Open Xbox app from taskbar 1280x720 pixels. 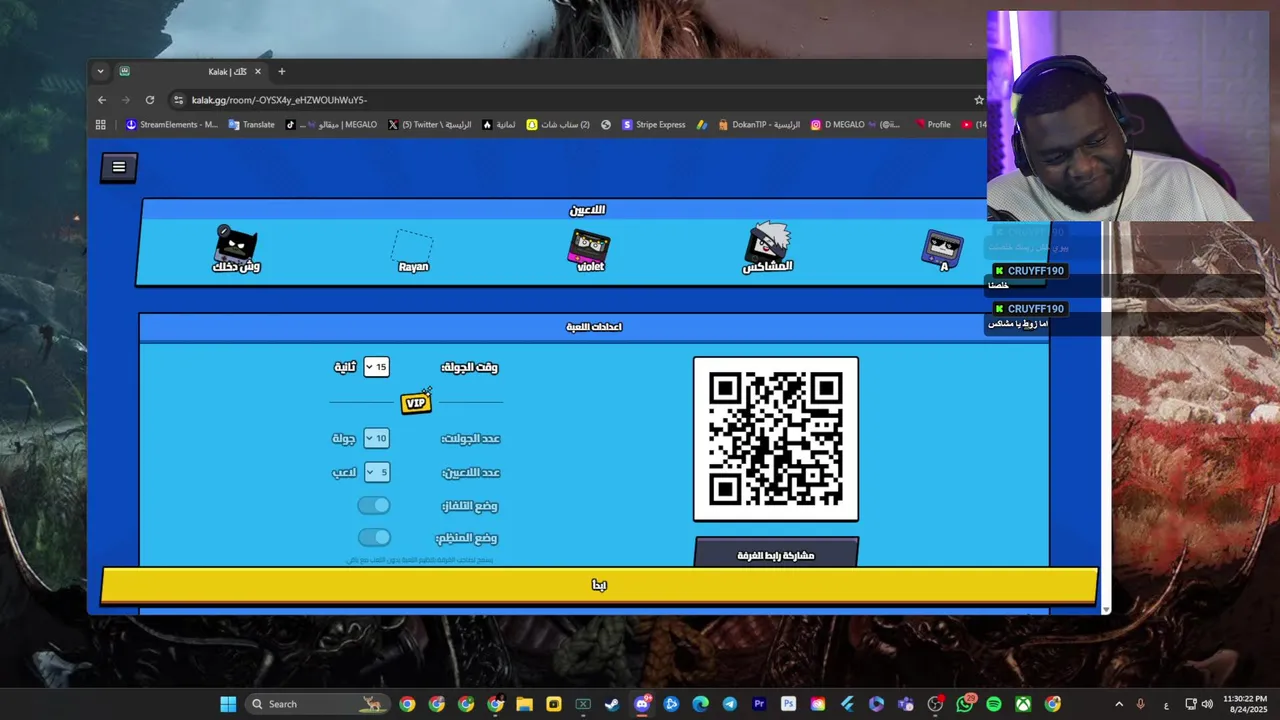click(x=1023, y=704)
